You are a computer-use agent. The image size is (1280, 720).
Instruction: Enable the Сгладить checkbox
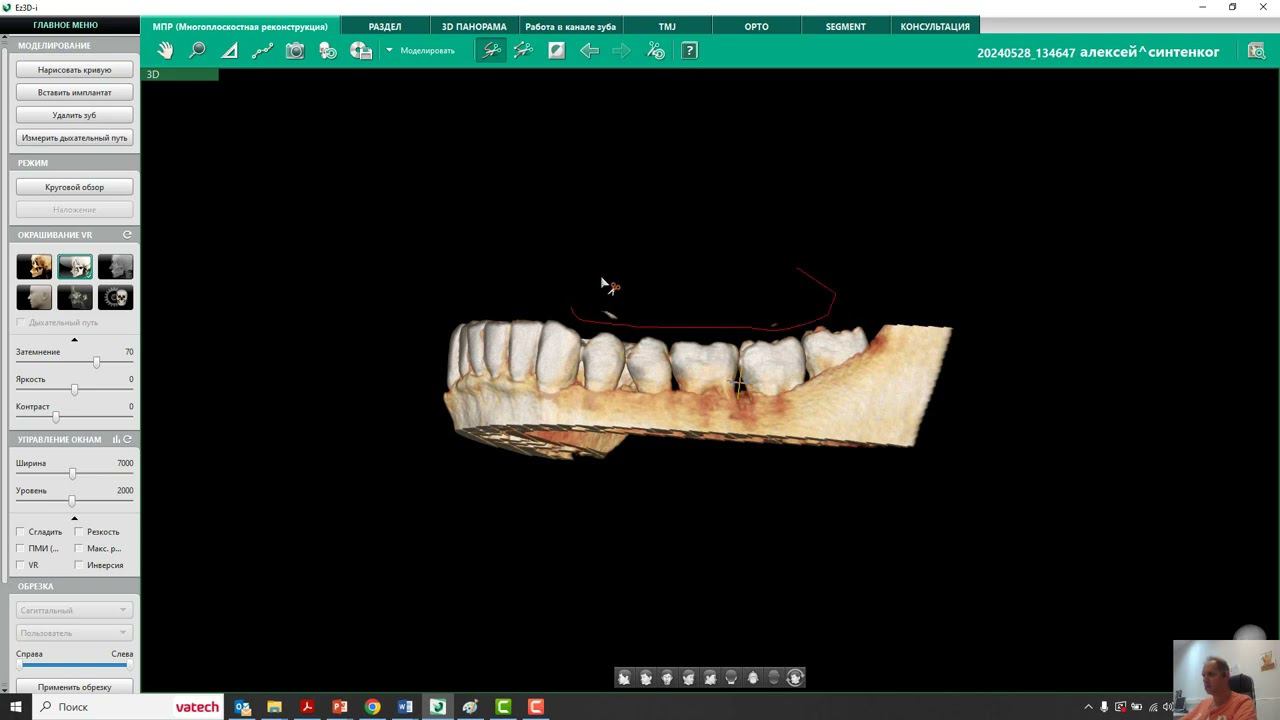tap(21, 532)
